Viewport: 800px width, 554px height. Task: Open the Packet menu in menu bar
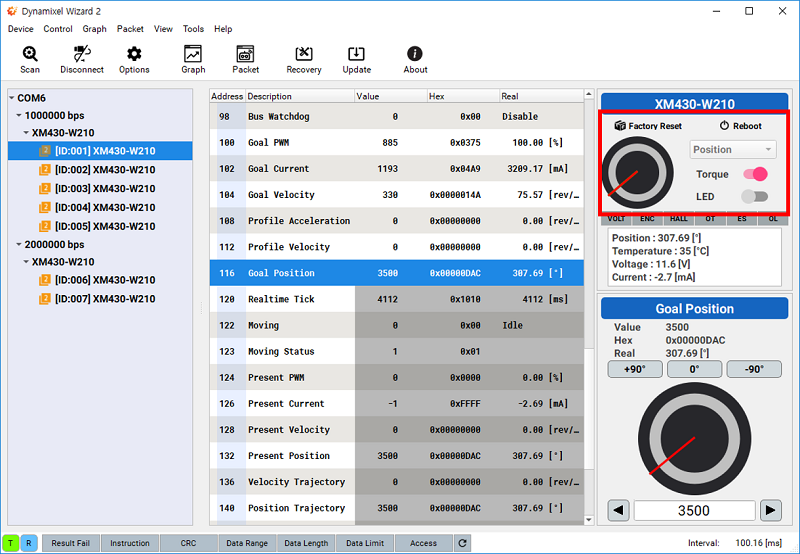click(x=130, y=29)
